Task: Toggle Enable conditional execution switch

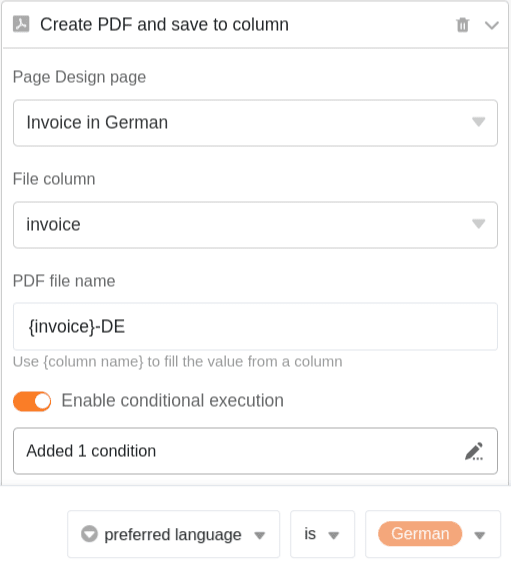Action: pos(32,401)
